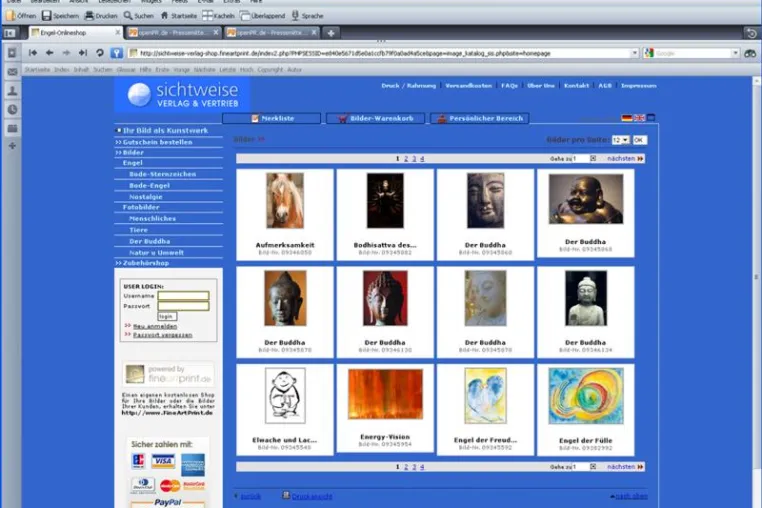This screenshot has height=508, width=762.
Task: Click the contacts person icon in sidebar
Action: tap(13, 90)
